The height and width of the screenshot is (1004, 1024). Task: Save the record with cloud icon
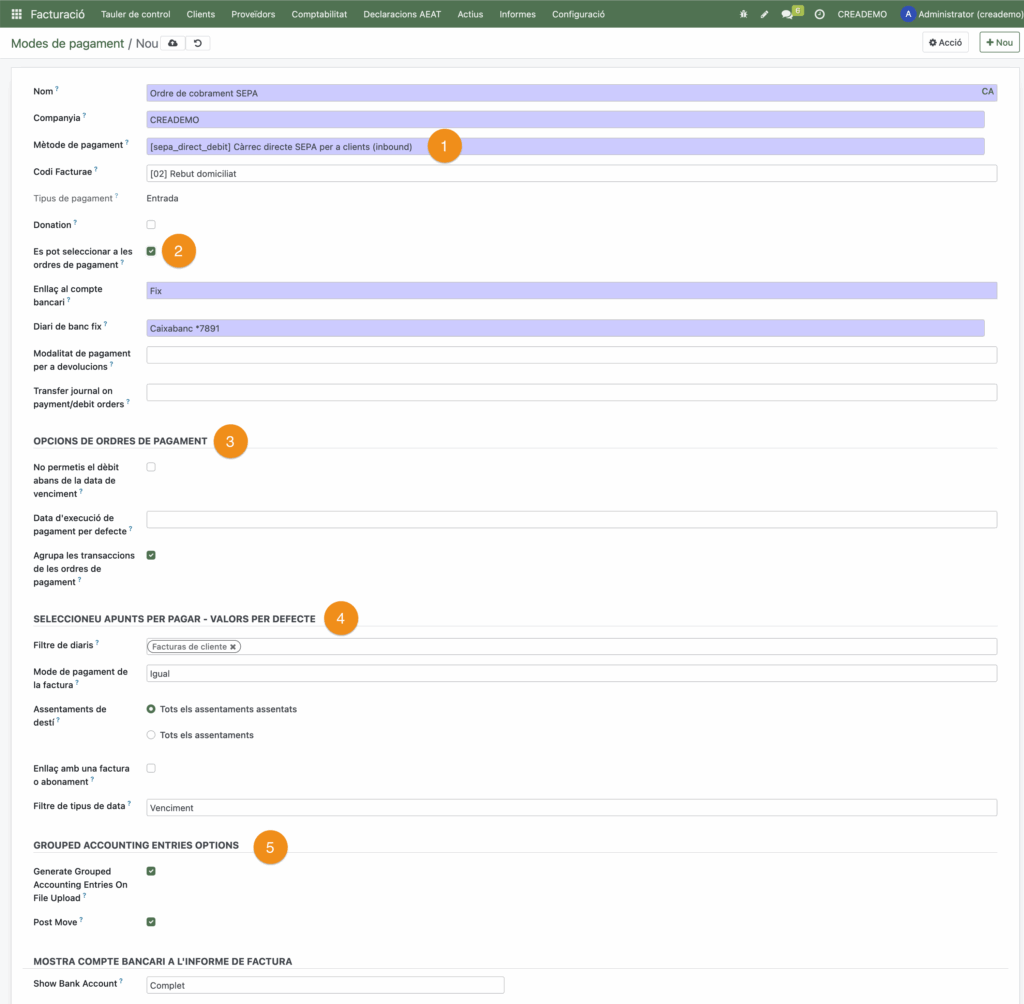[x=173, y=43]
